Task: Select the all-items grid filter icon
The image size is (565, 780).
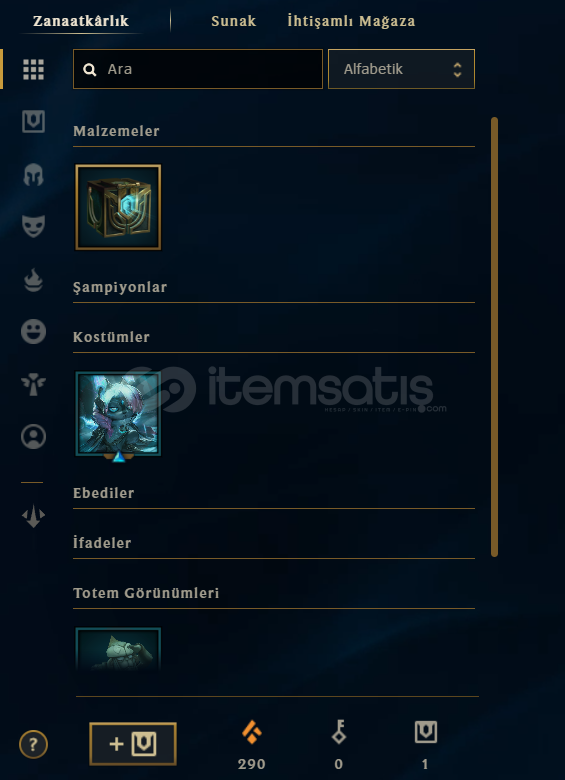Action: pyautogui.click(x=33, y=69)
